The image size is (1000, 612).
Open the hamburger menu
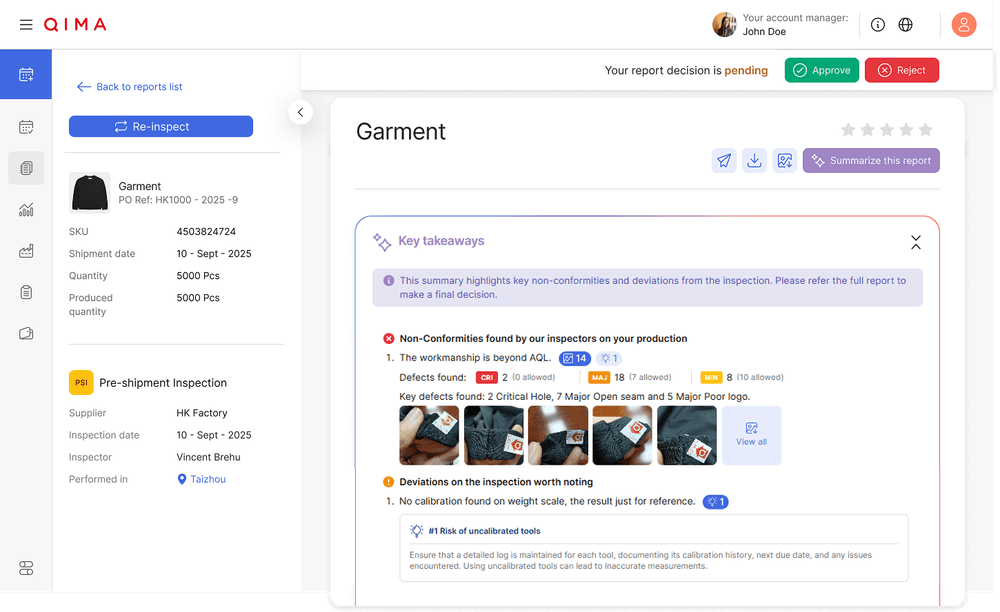(x=26, y=24)
